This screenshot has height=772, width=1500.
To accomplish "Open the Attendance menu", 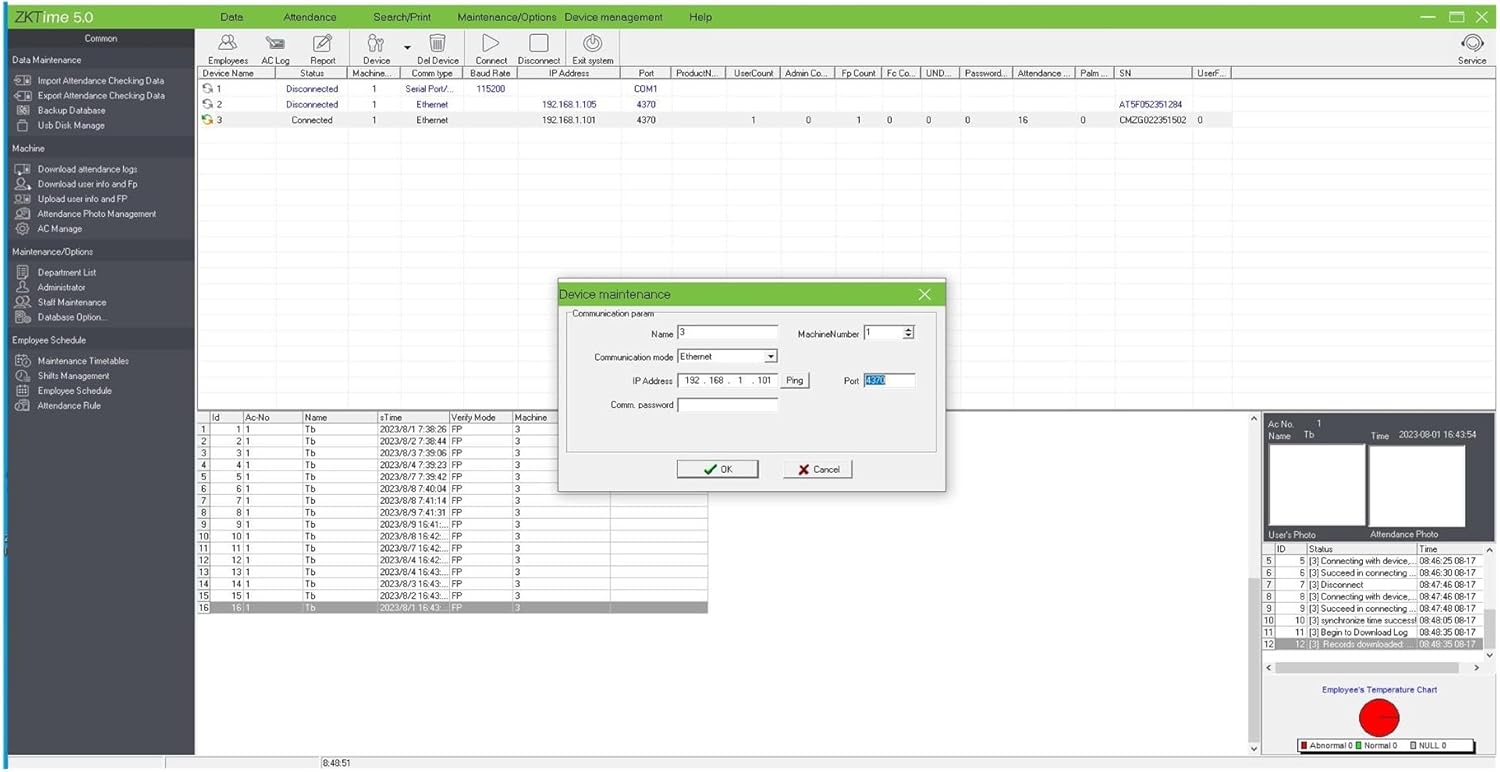I will click(x=310, y=17).
